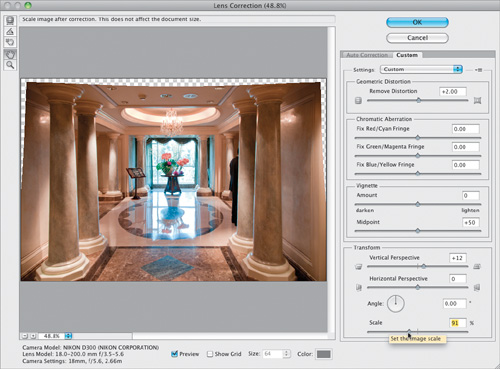Enable the Show Grid checkbox
The width and height of the screenshot is (500, 369).
(x=210, y=354)
